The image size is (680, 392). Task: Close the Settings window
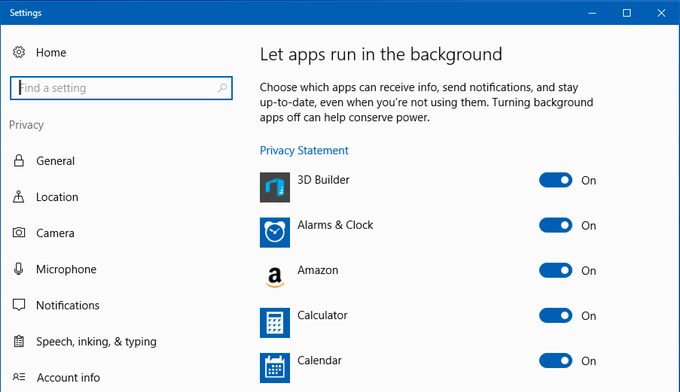point(661,13)
